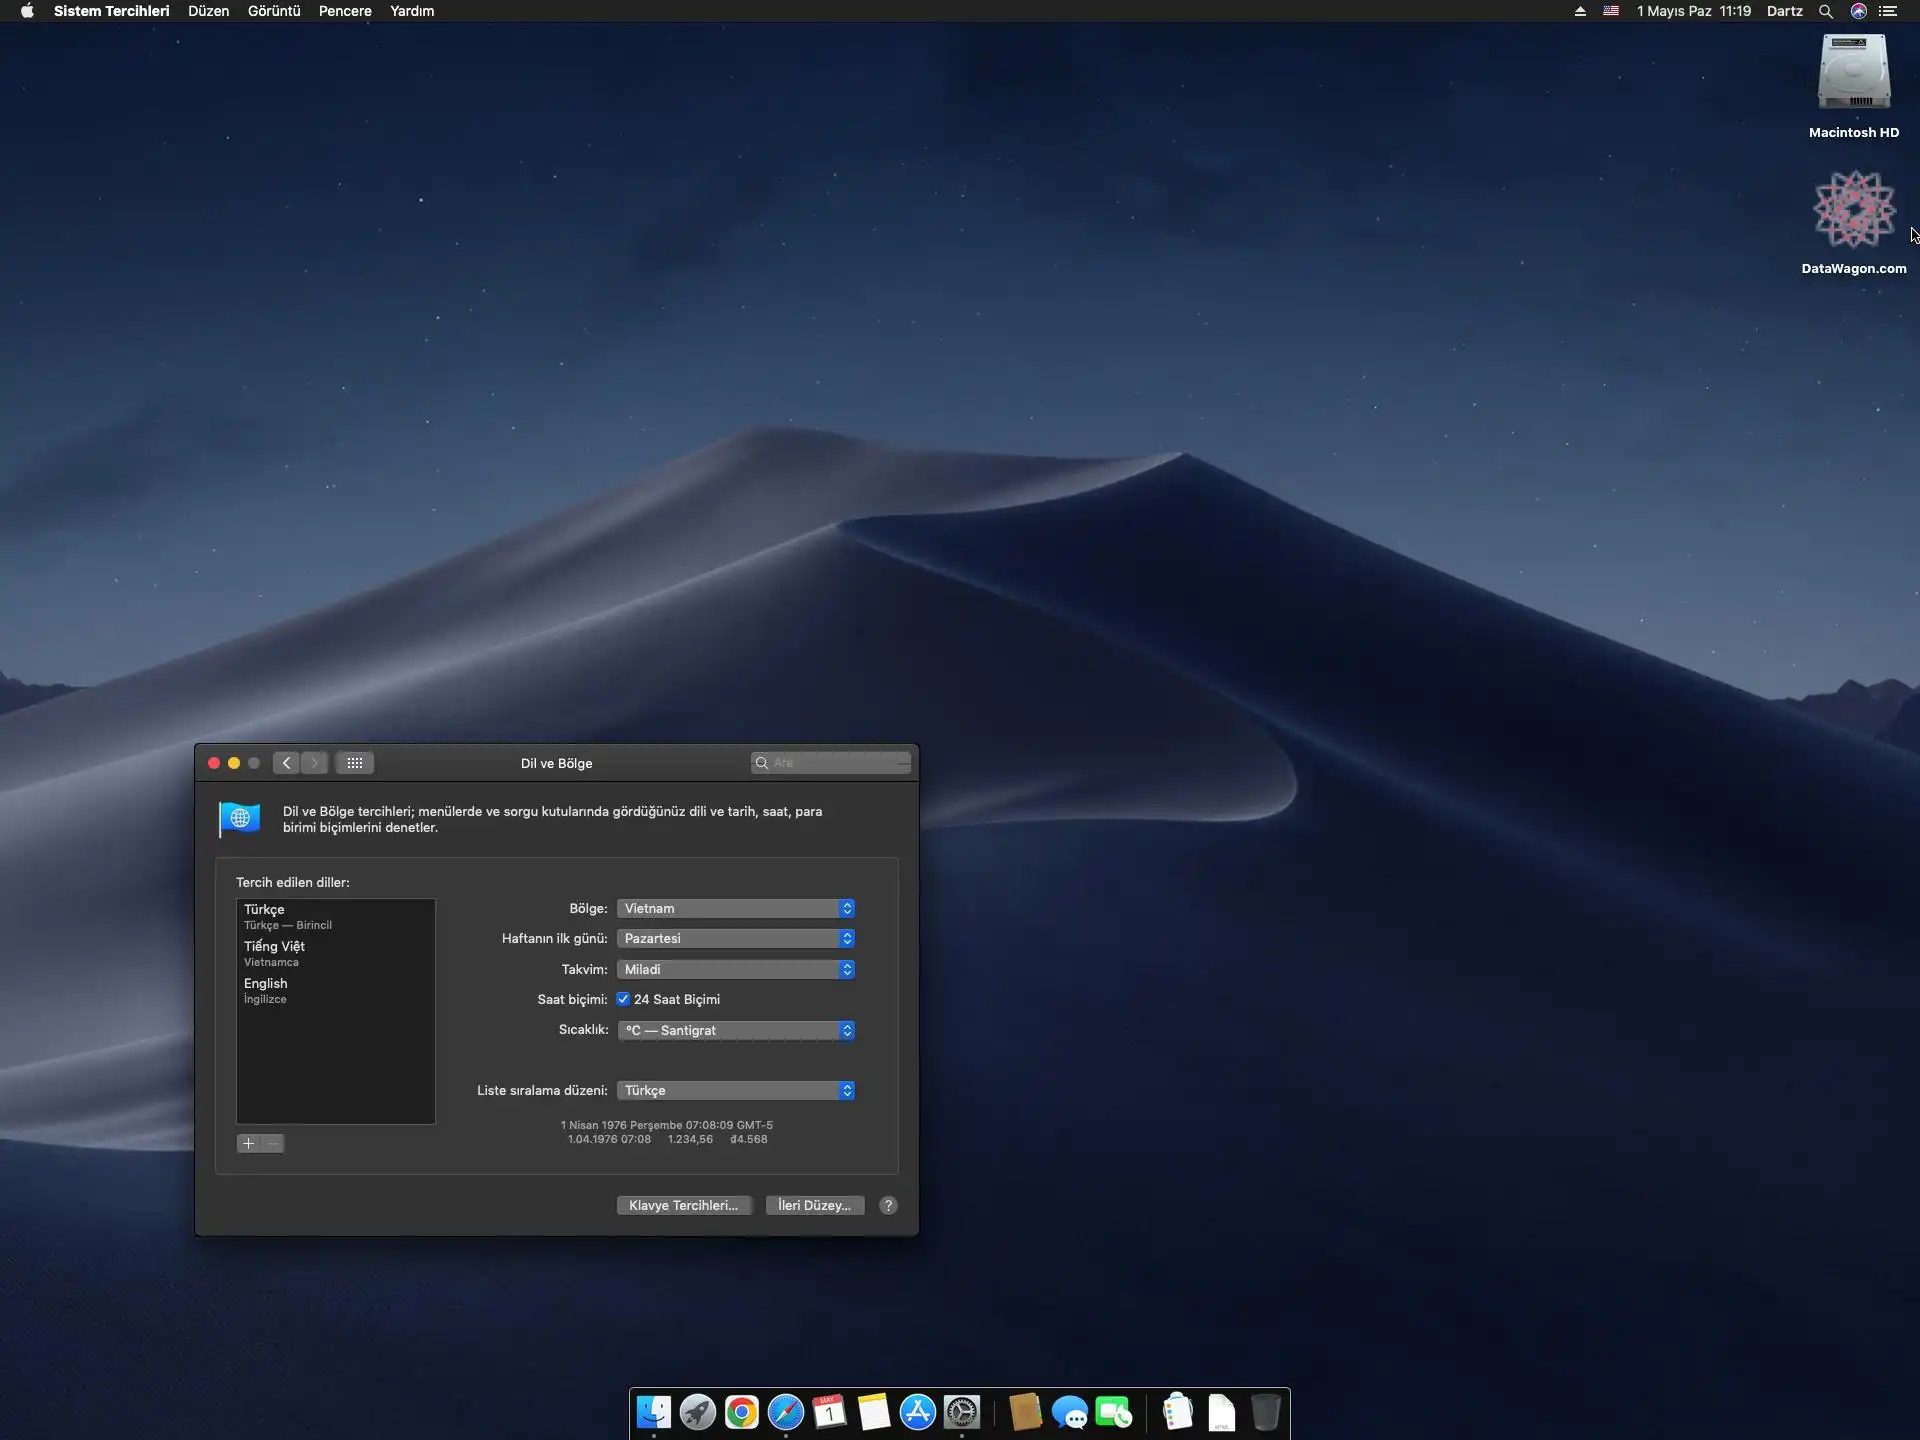
Task: Click the help question mark button
Action: tap(888, 1205)
